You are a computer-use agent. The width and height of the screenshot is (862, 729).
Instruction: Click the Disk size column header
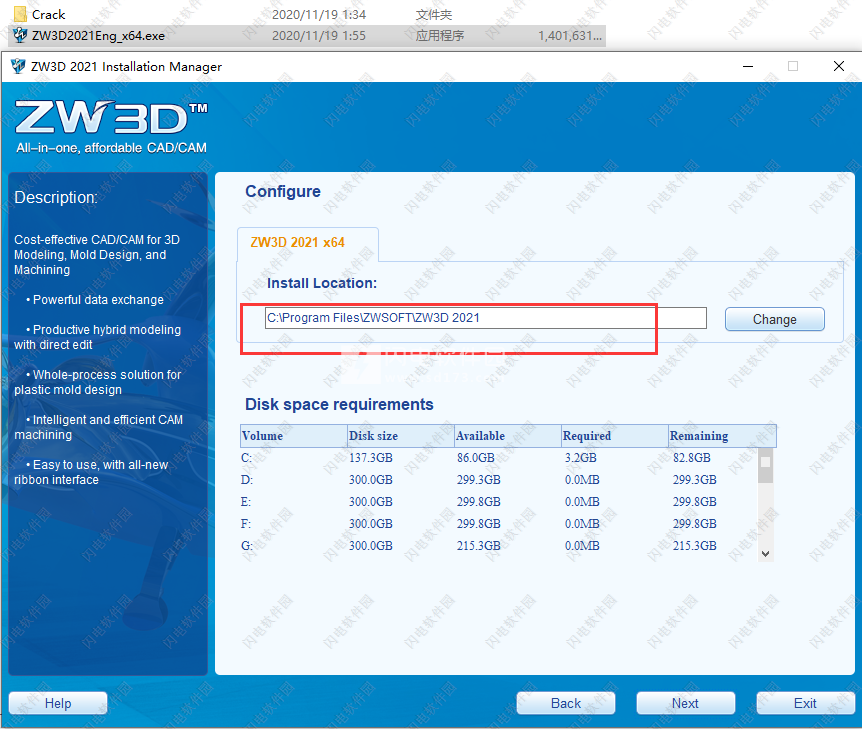401,436
